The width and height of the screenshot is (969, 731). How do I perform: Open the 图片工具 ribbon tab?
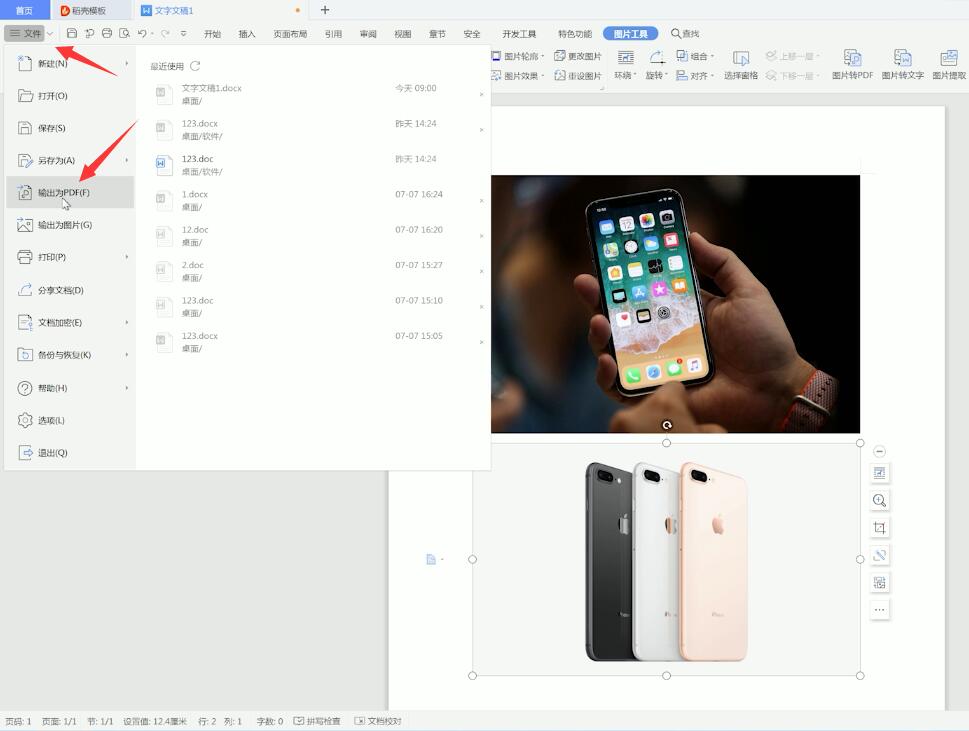[630, 34]
